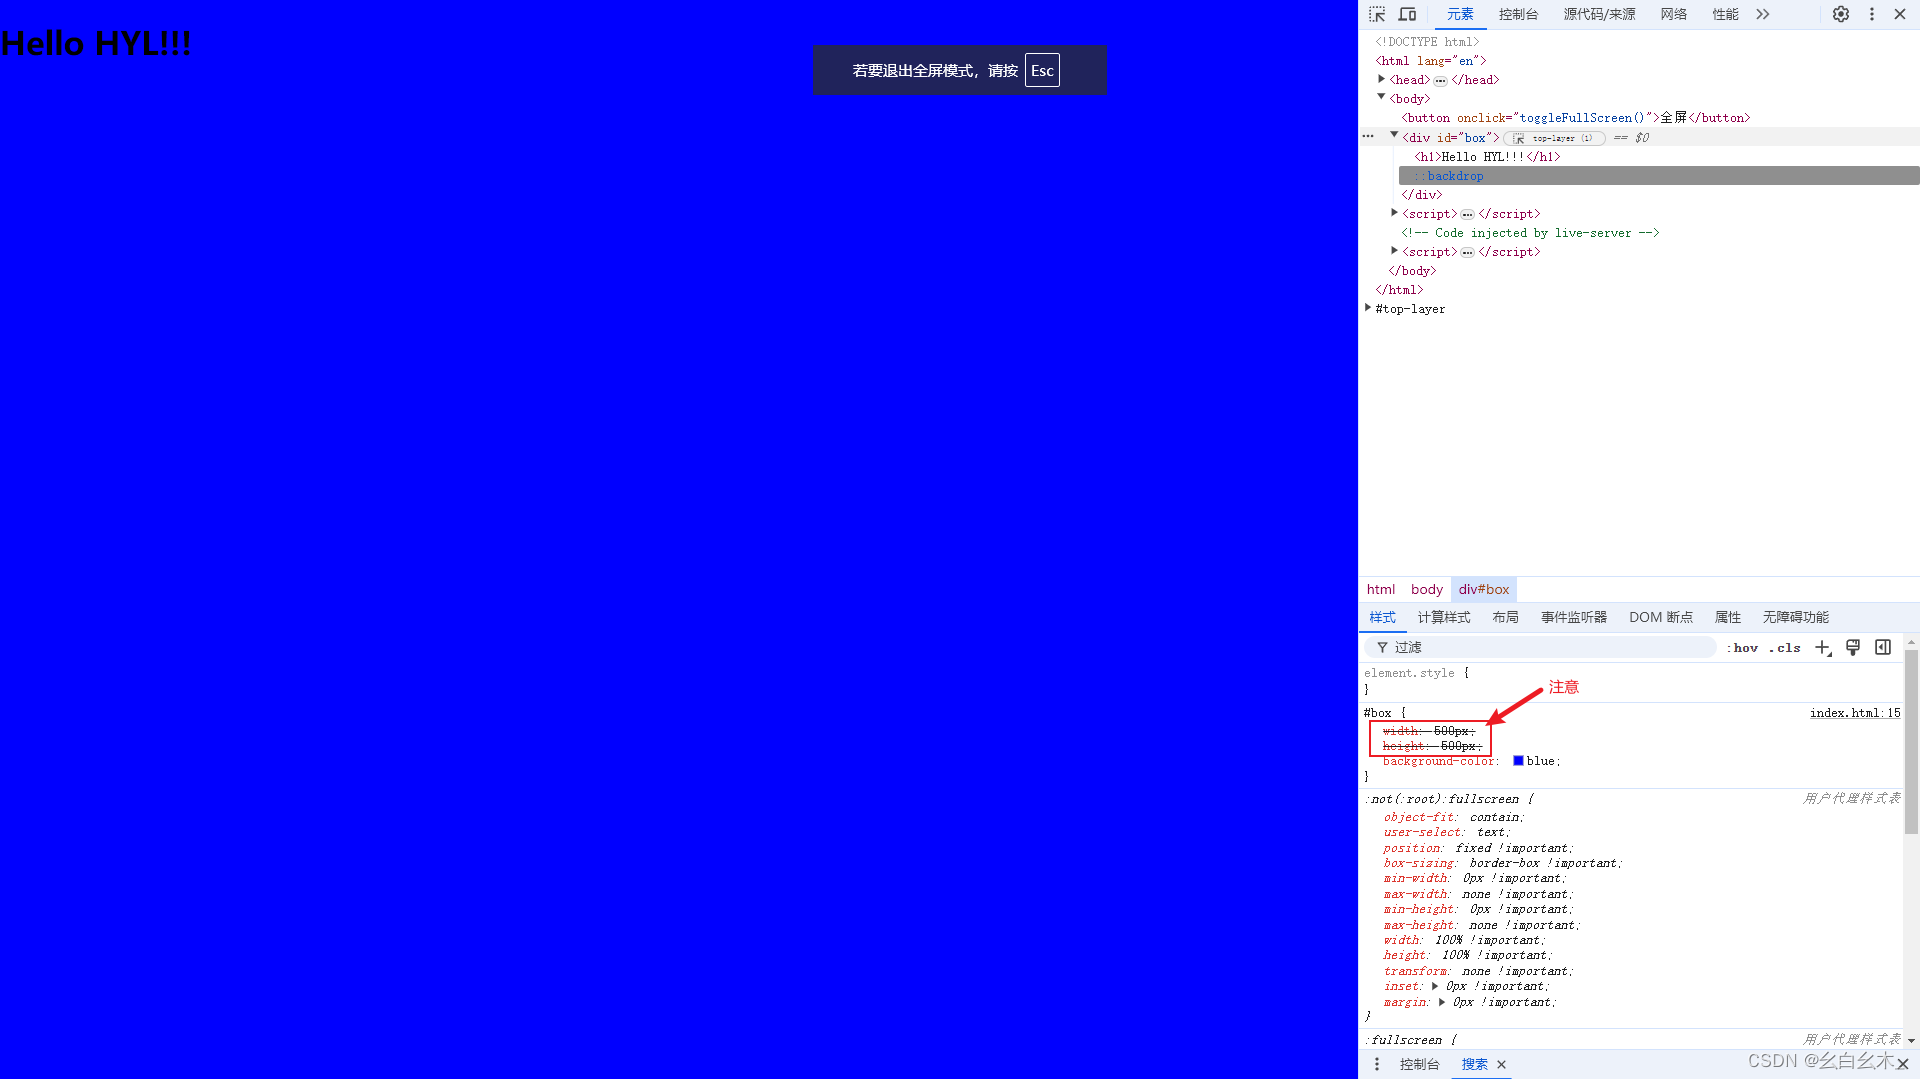The height and width of the screenshot is (1079, 1920).
Task: Open DevTools settings gear
Action: pyautogui.click(x=1841, y=14)
